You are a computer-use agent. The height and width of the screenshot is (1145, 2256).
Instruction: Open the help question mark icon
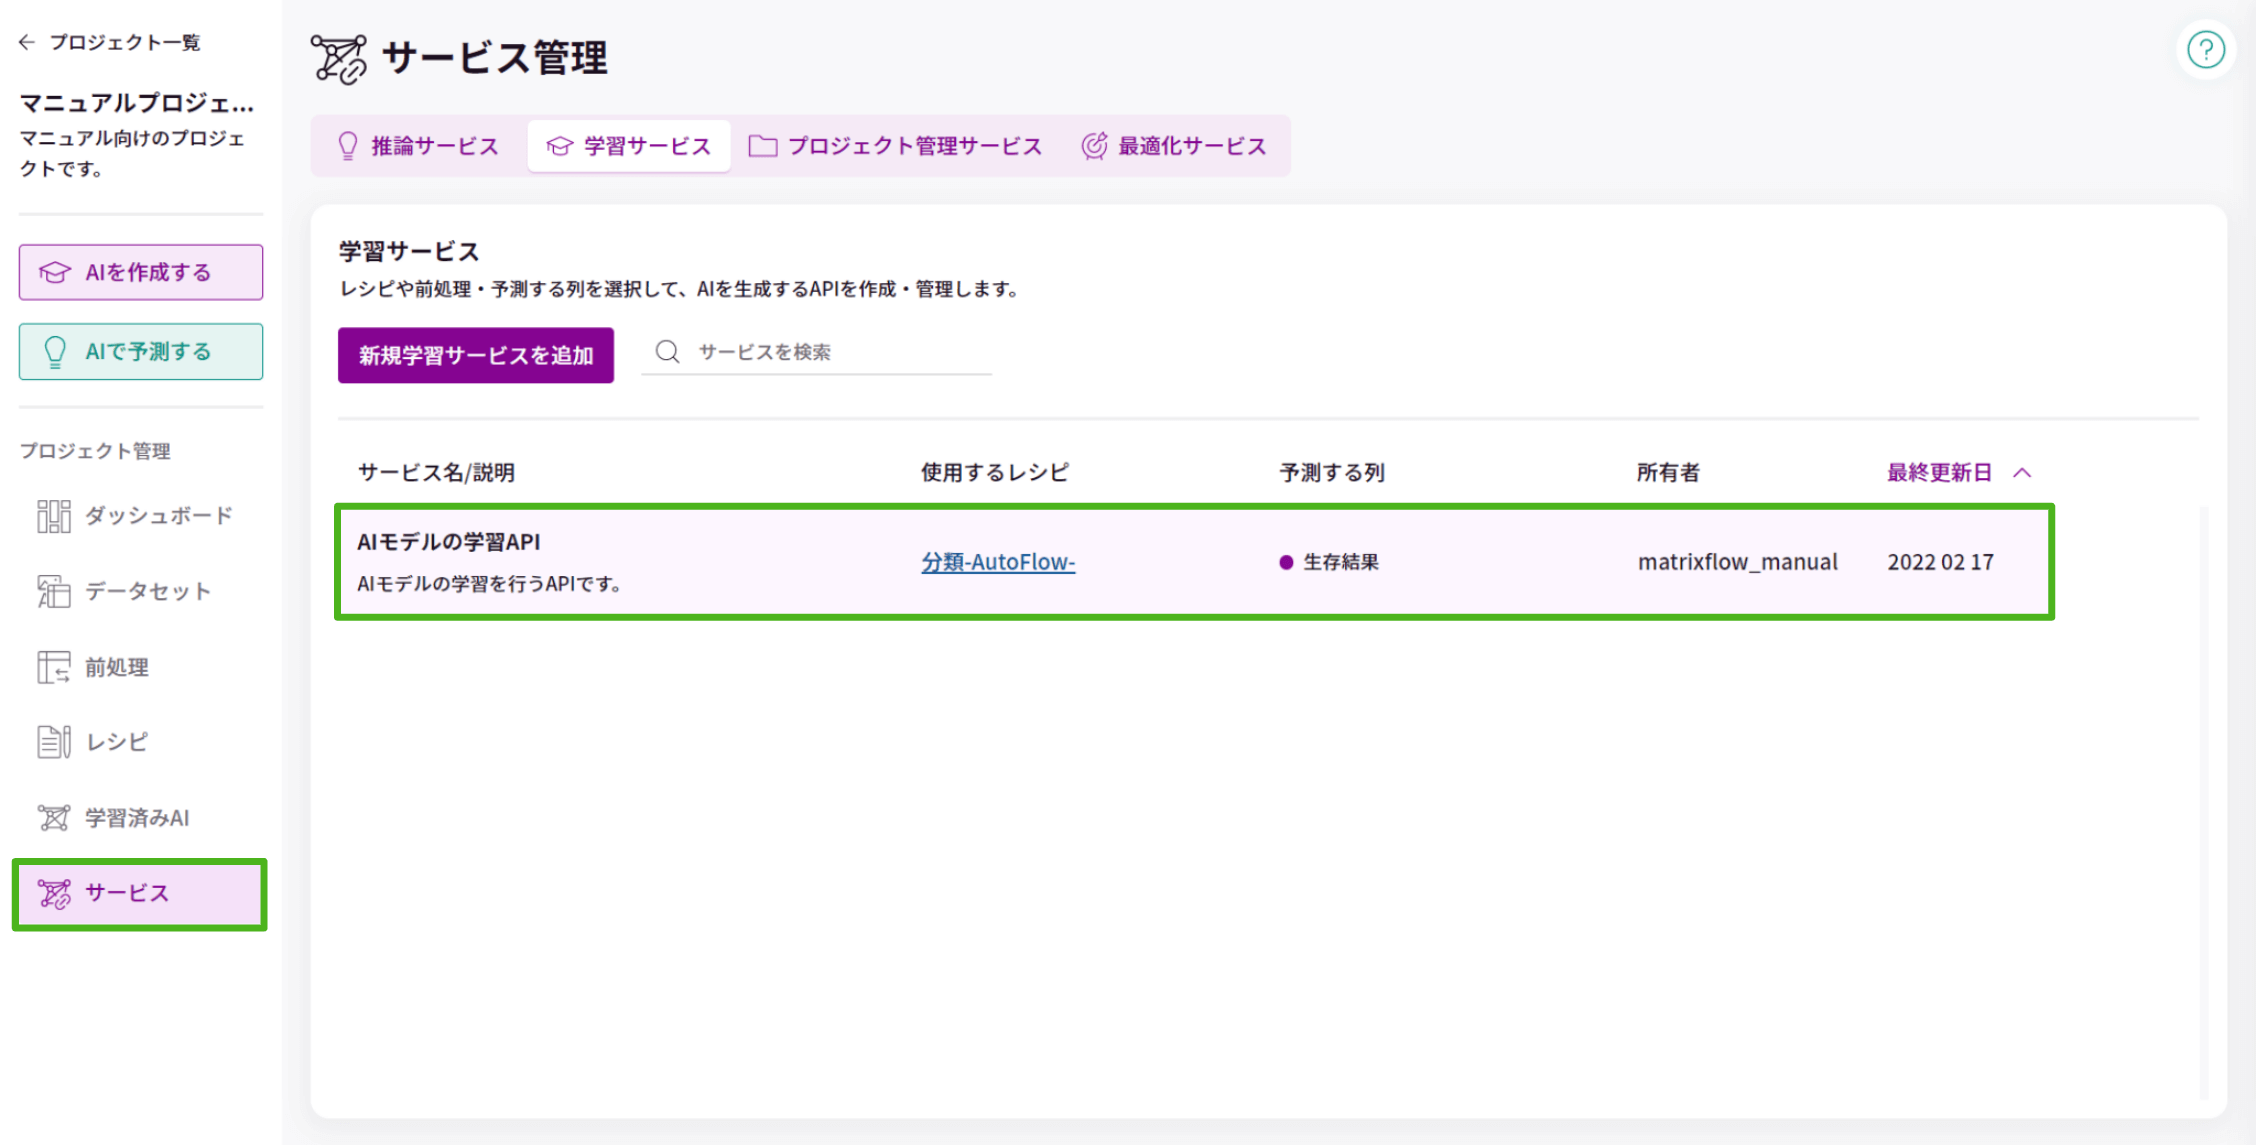point(2206,49)
